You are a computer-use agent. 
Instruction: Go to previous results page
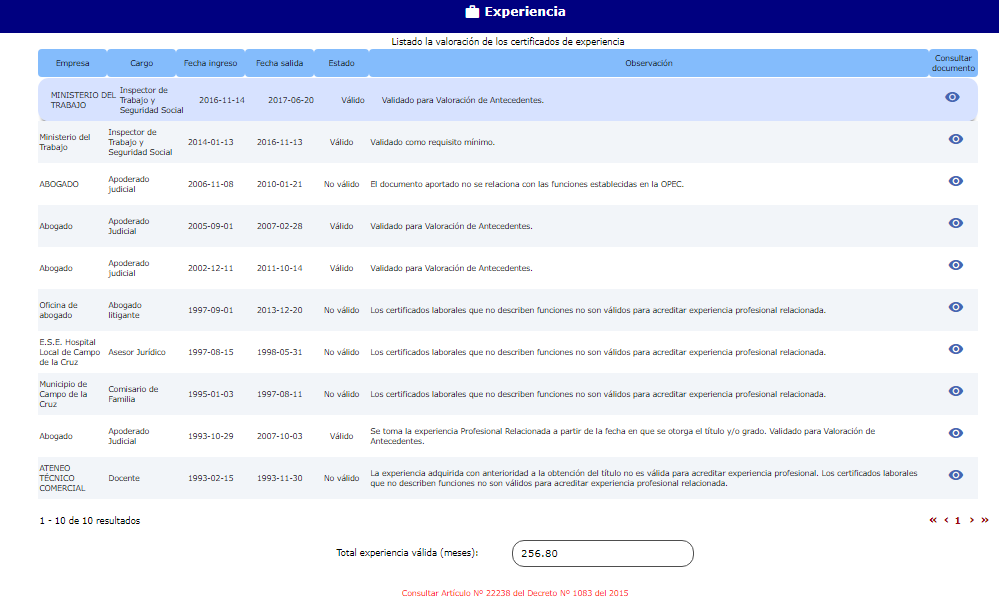[x=946, y=520]
